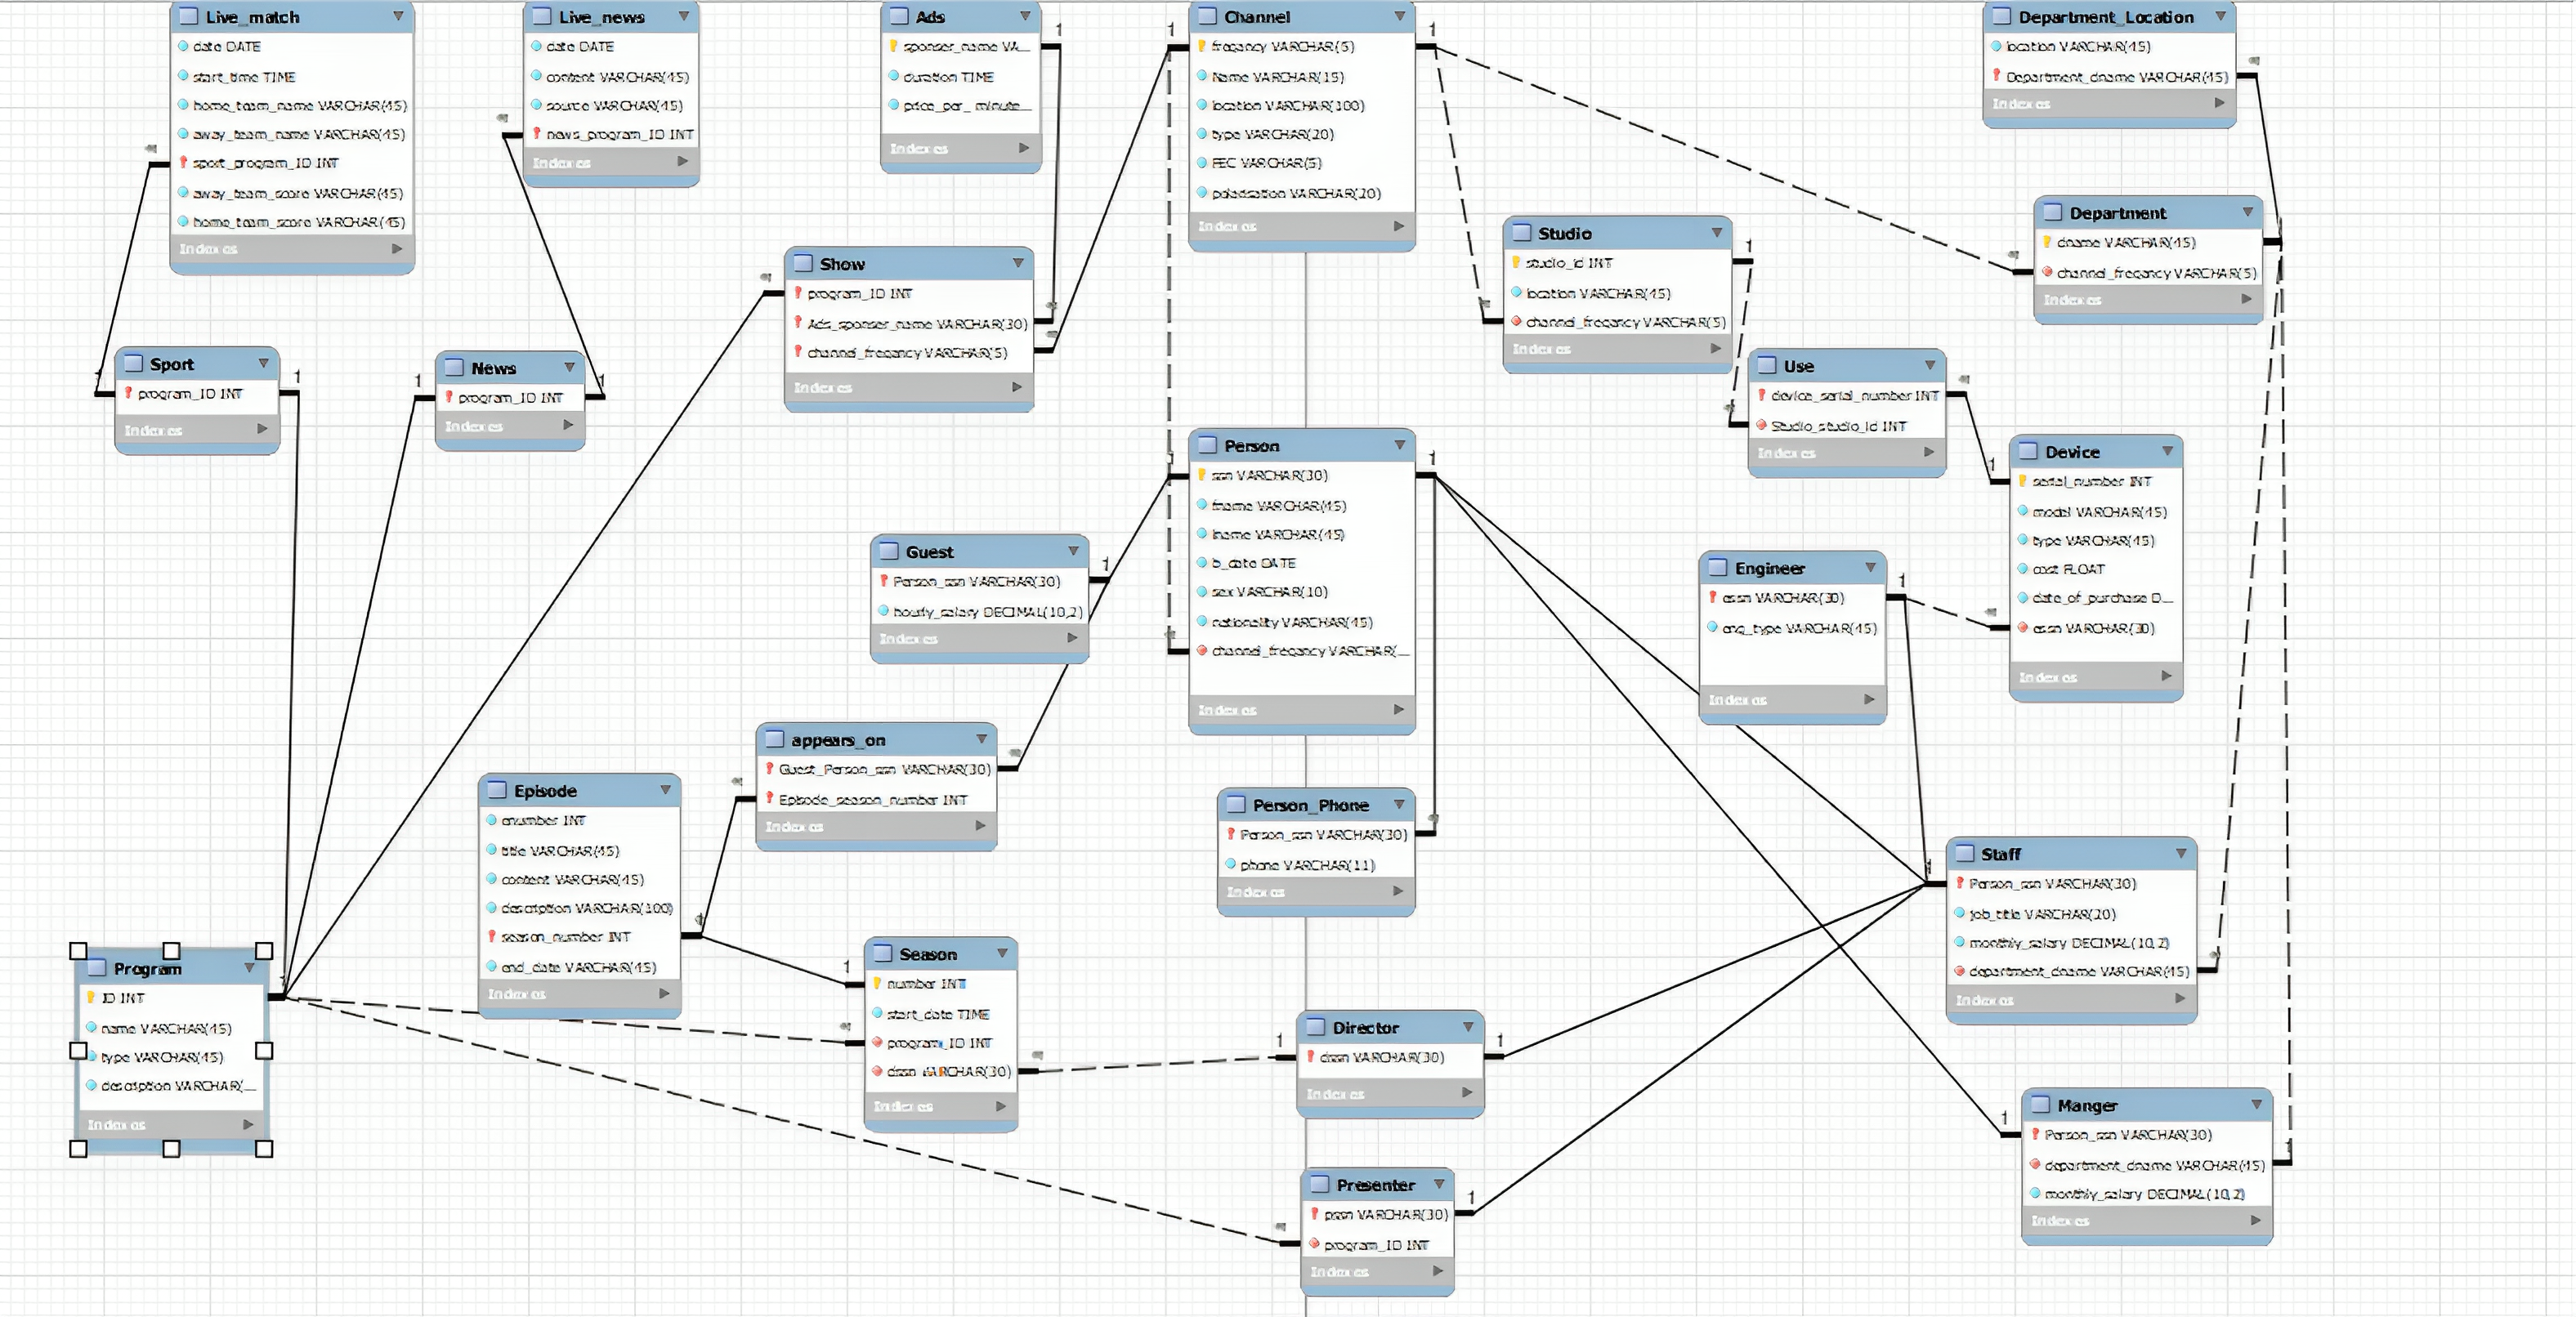The image size is (2576, 1317).
Task: Click the Department_Location table title
Action: [x=2106, y=17]
